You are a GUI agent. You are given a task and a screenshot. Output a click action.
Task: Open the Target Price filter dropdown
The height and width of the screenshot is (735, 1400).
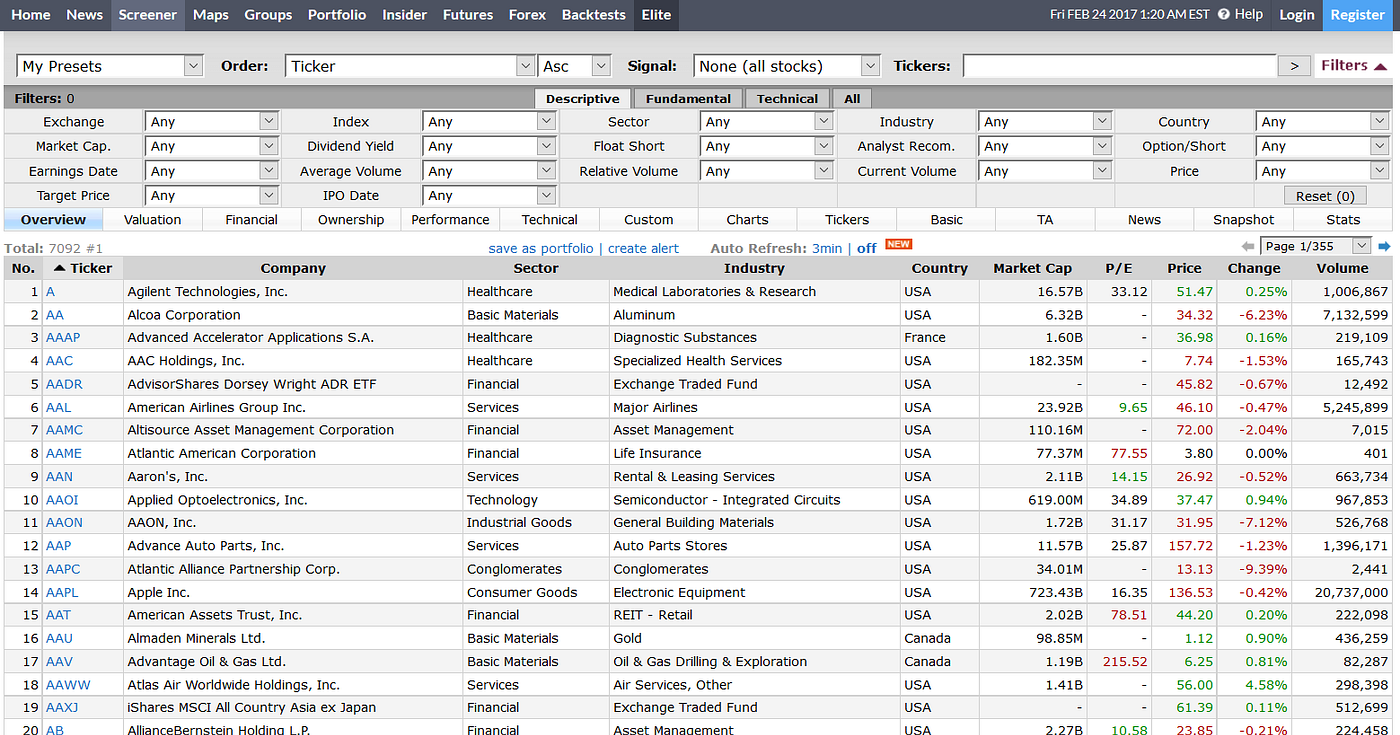click(211, 196)
